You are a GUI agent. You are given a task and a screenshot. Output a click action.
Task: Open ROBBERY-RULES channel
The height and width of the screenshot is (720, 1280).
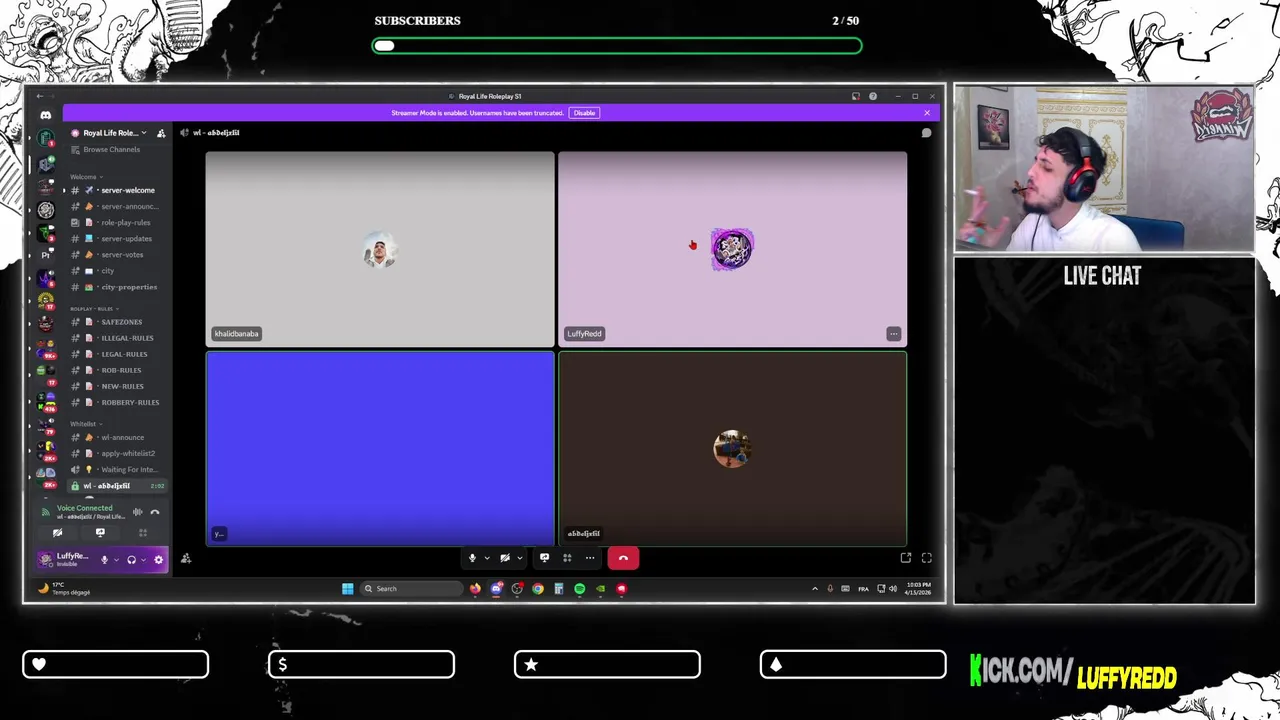point(117,402)
